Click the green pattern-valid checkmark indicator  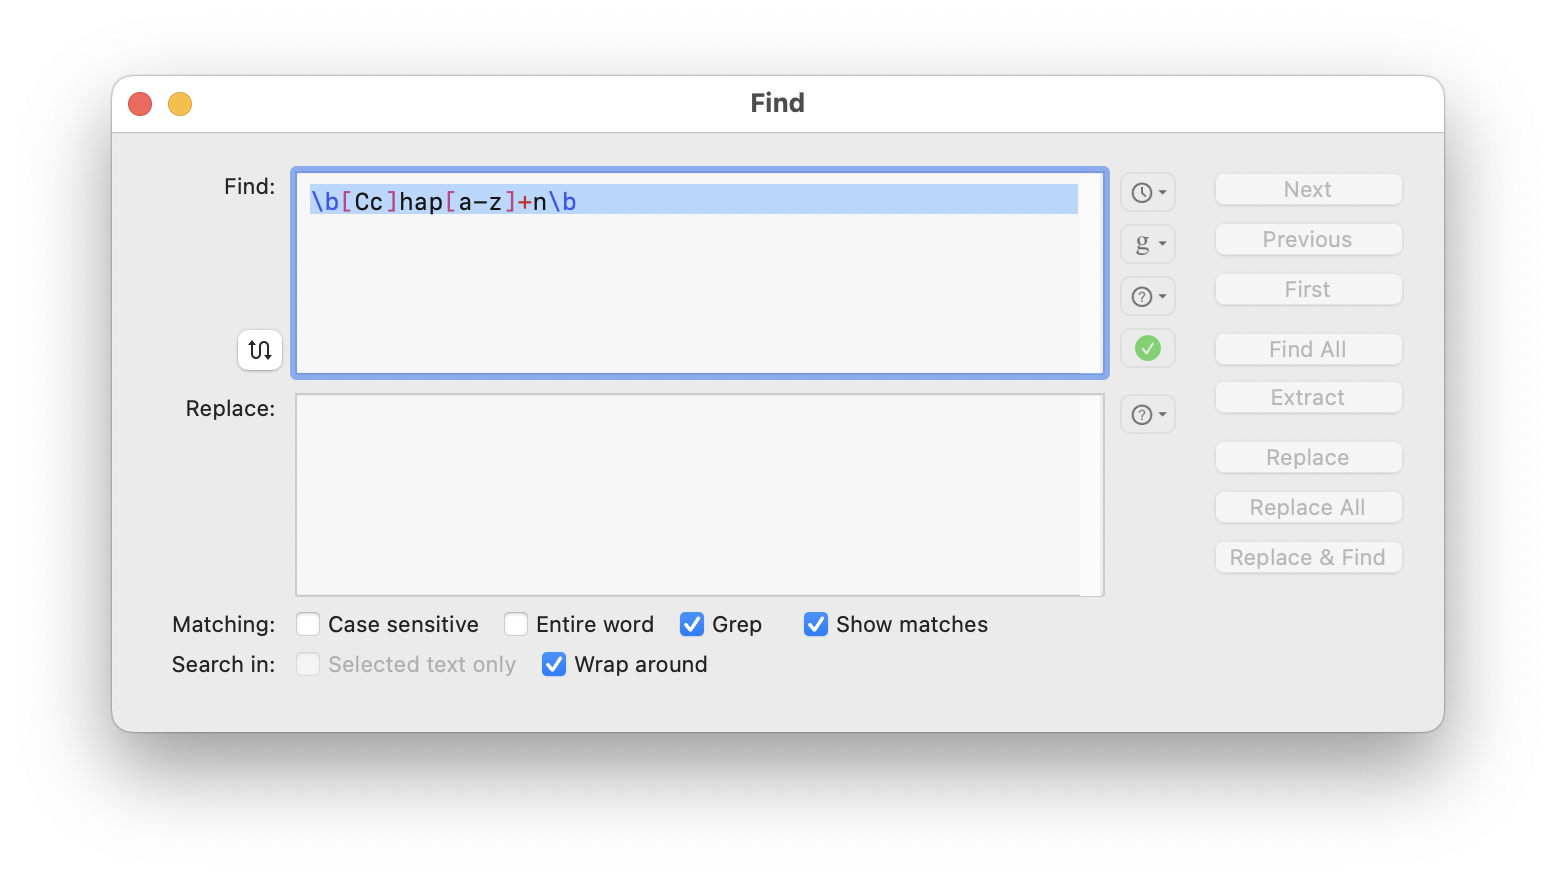[x=1148, y=348]
